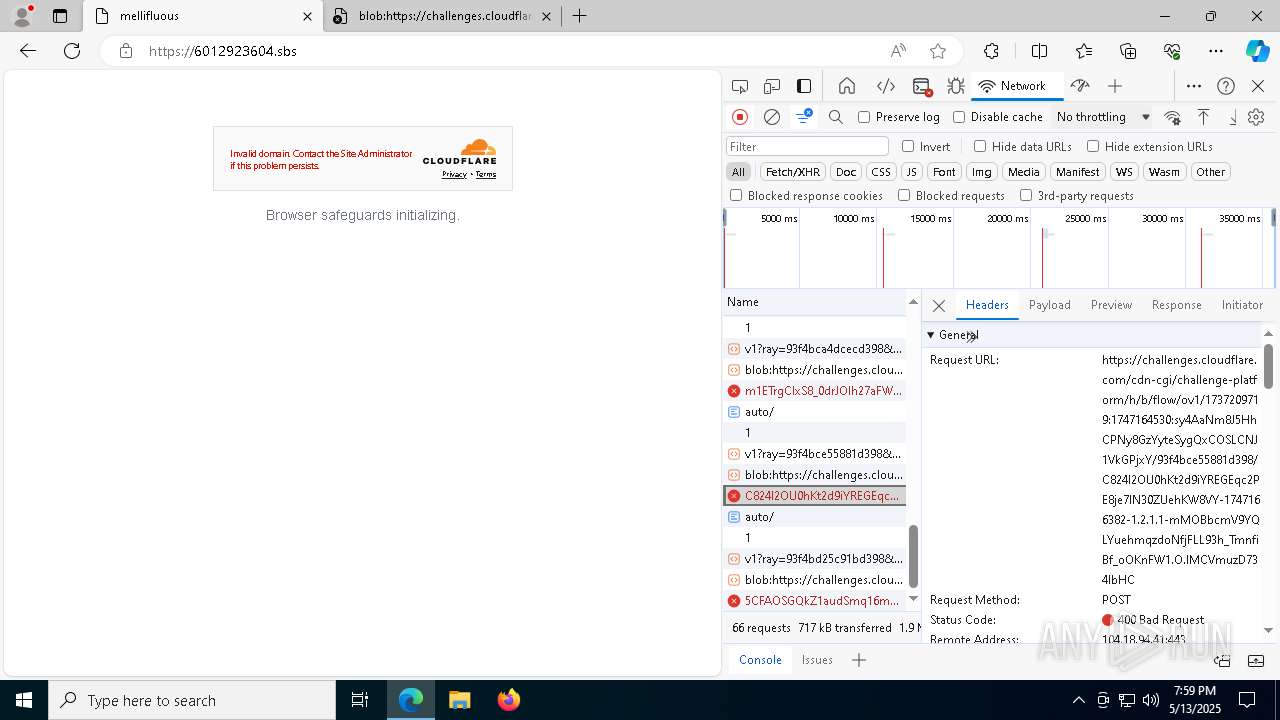The width and height of the screenshot is (1280, 720).
Task: Open Network settings gear icon
Action: pyautogui.click(x=1256, y=117)
